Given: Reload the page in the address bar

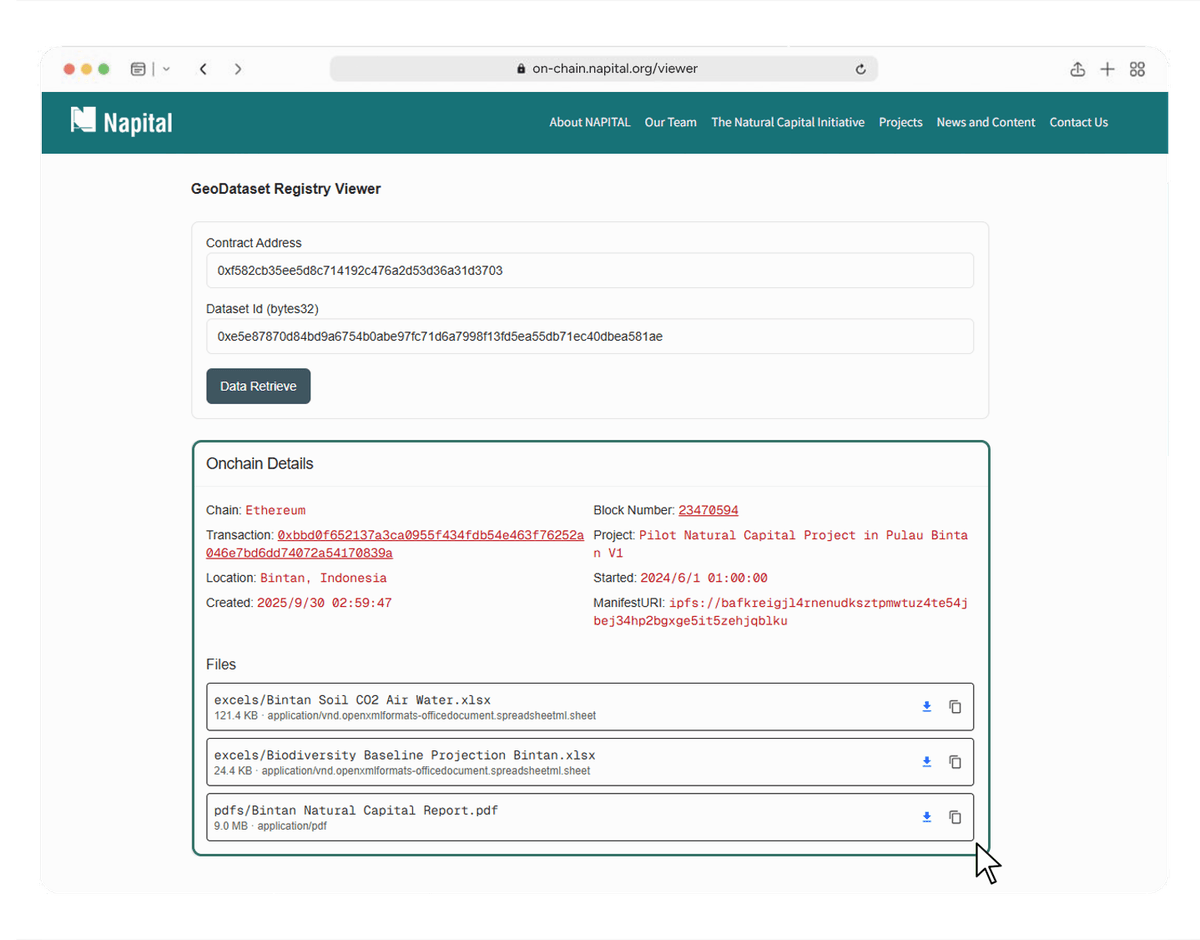Looking at the screenshot, I should pyautogui.click(x=860, y=69).
